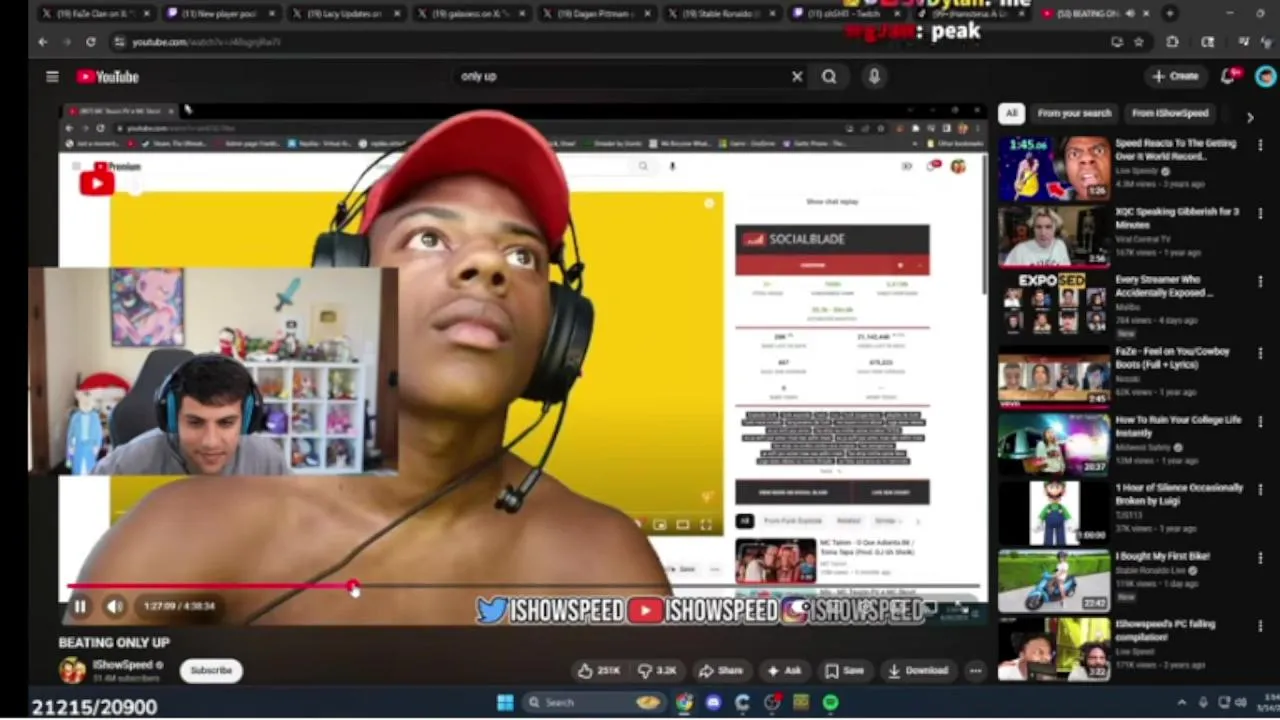Click the Share button
This screenshot has width=1280, height=720.
click(x=721, y=670)
